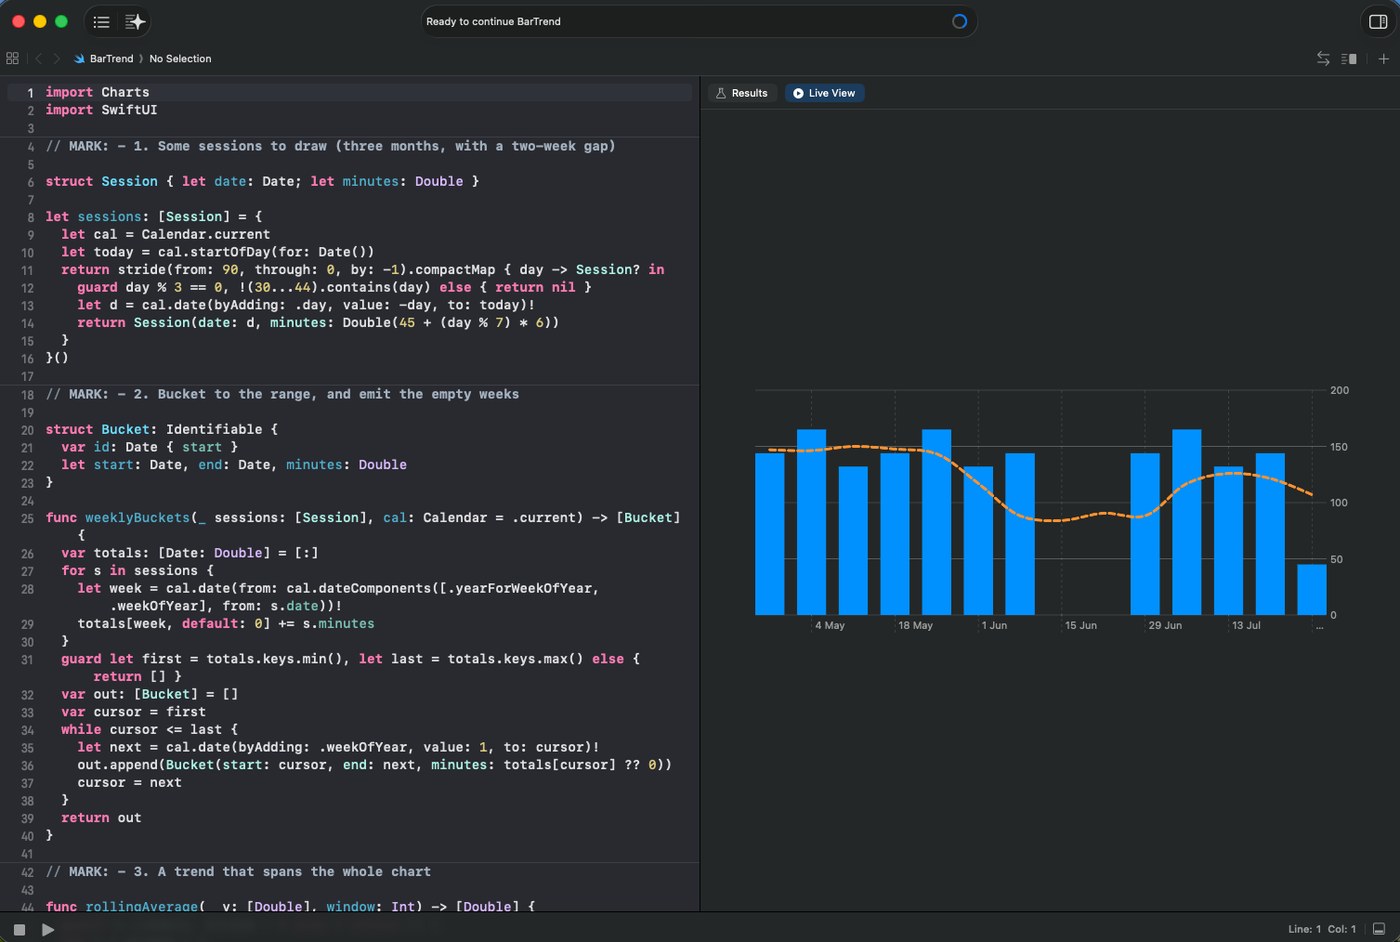Click the Line: 1 Col: 1 indicator
The image size is (1400, 942).
1322,929
